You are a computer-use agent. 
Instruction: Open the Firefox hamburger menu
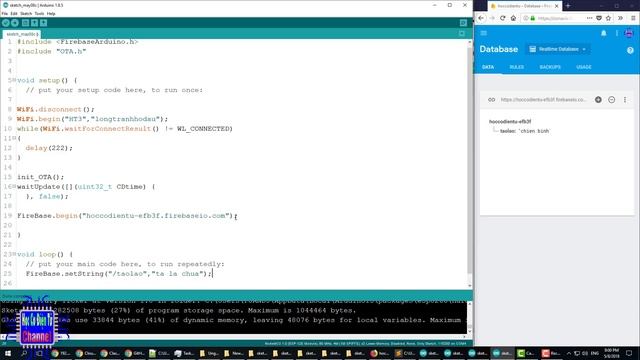633,18
